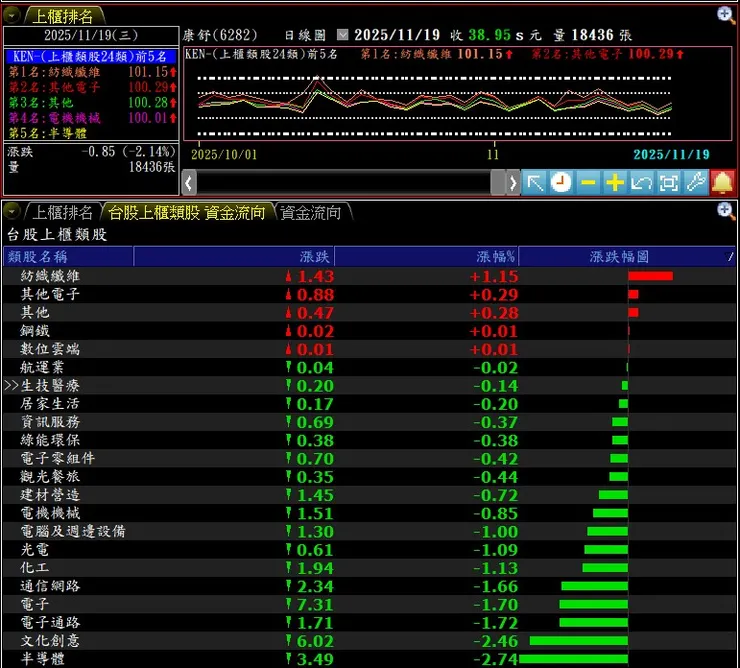Click the fit-to-screen frame icon
Screen dimensions: 740x668
(668, 183)
